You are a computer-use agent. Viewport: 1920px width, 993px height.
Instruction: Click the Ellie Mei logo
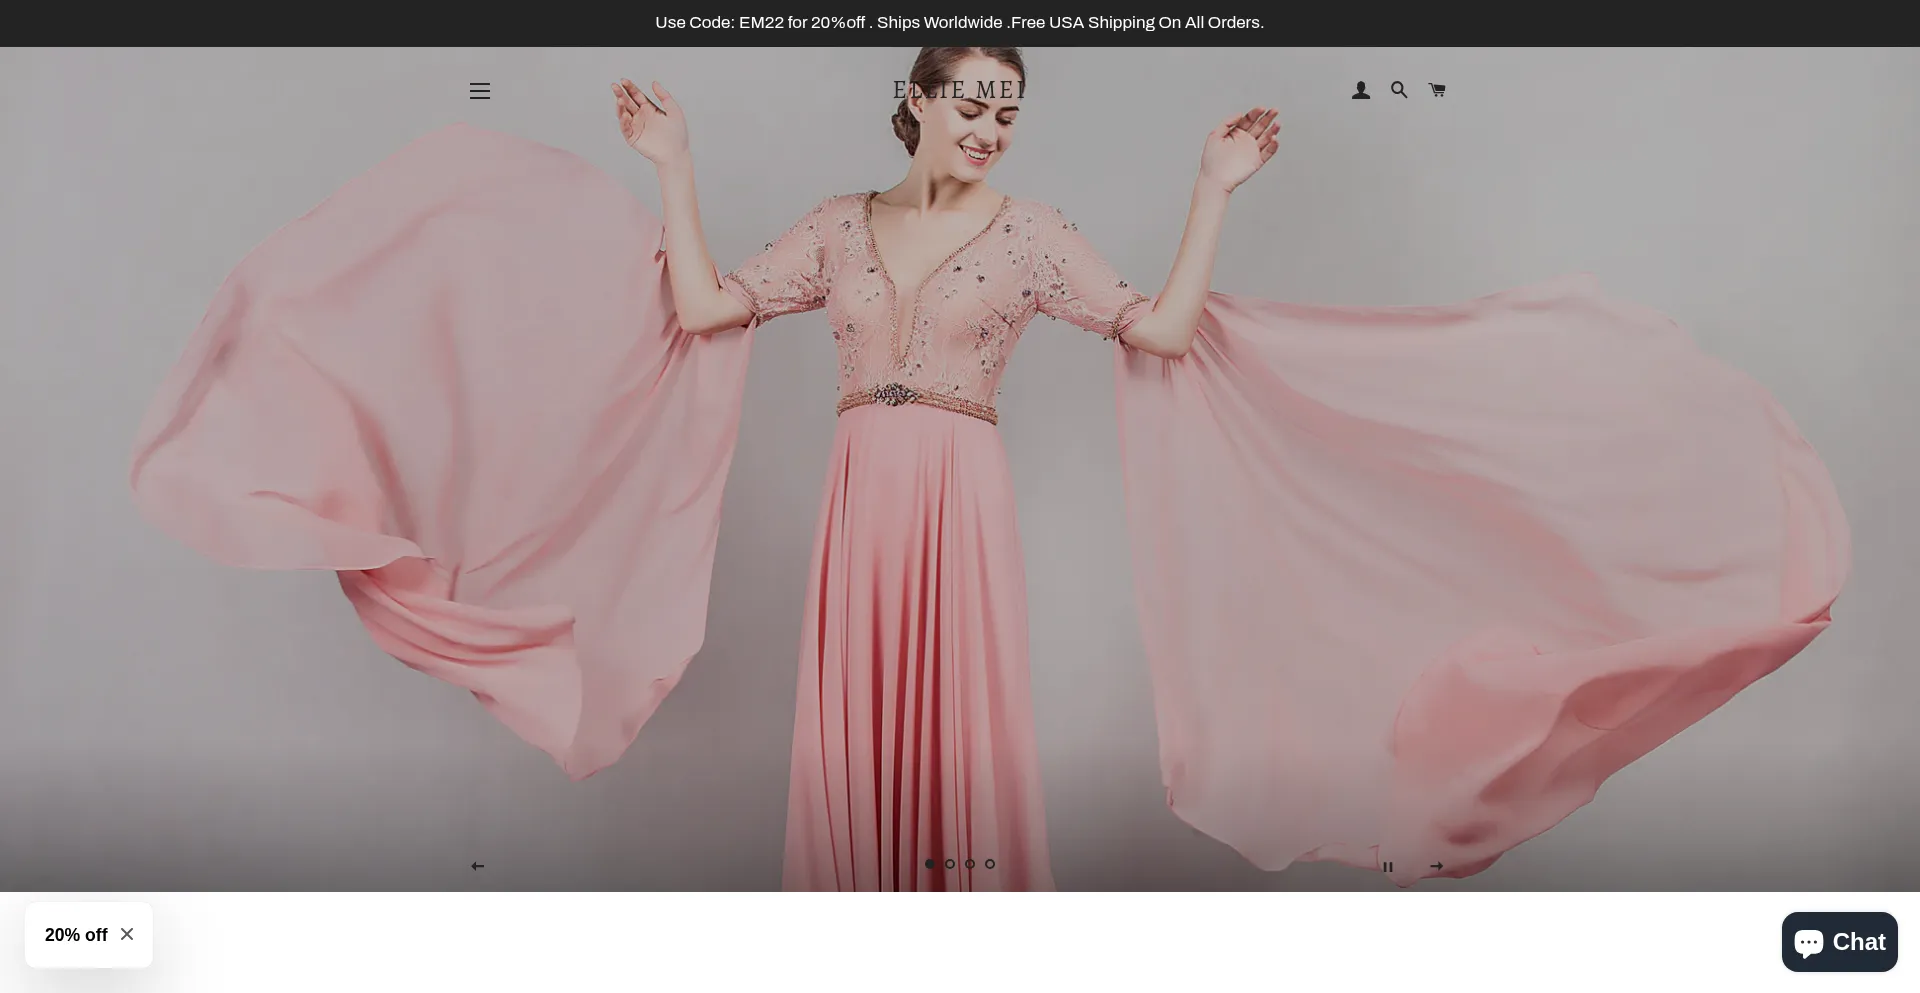click(959, 90)
